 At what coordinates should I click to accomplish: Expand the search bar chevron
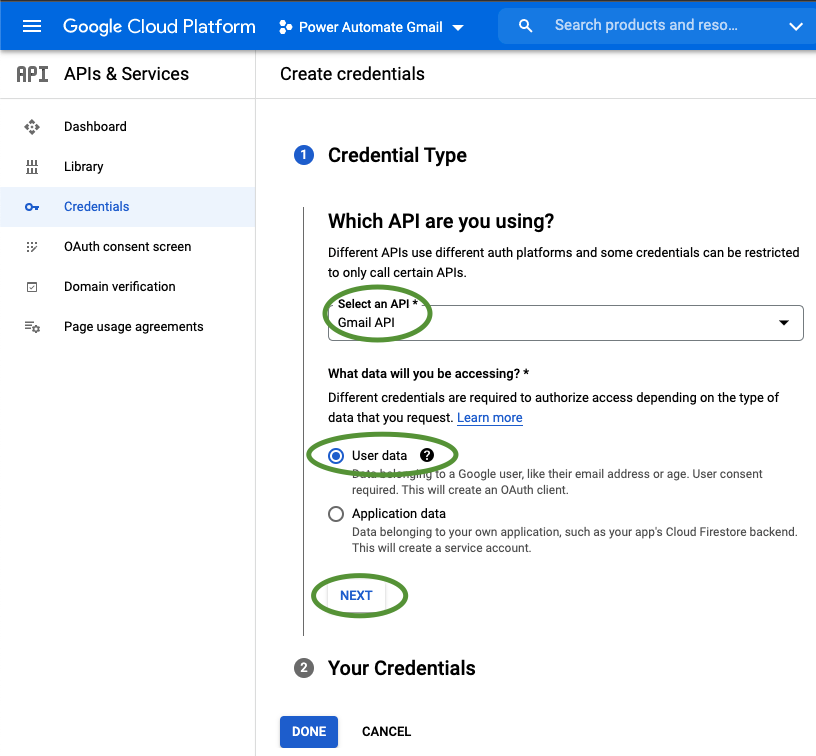click(797, 25)
